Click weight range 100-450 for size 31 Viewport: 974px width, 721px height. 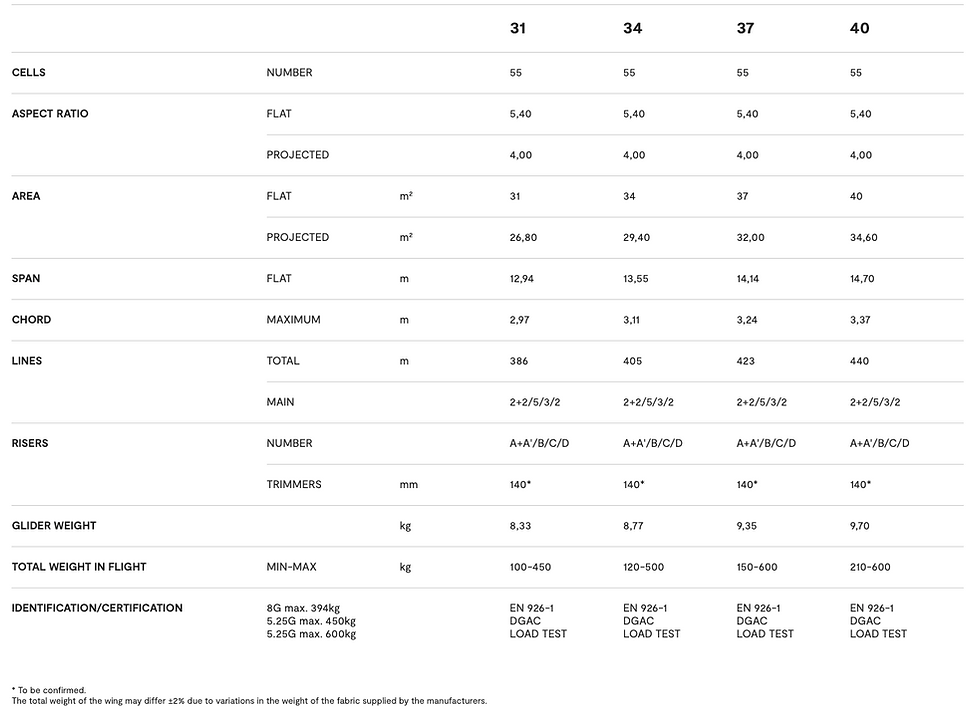[x=530, y=567]
